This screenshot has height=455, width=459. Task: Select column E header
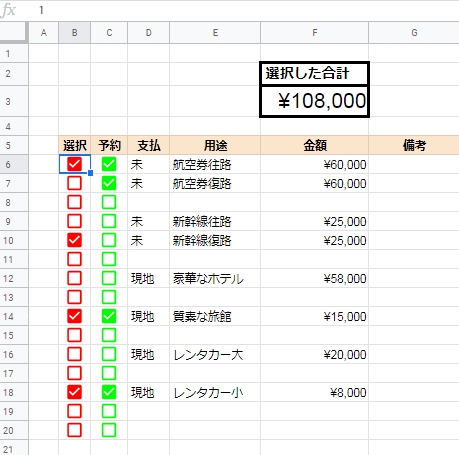(x=215, y=33)
